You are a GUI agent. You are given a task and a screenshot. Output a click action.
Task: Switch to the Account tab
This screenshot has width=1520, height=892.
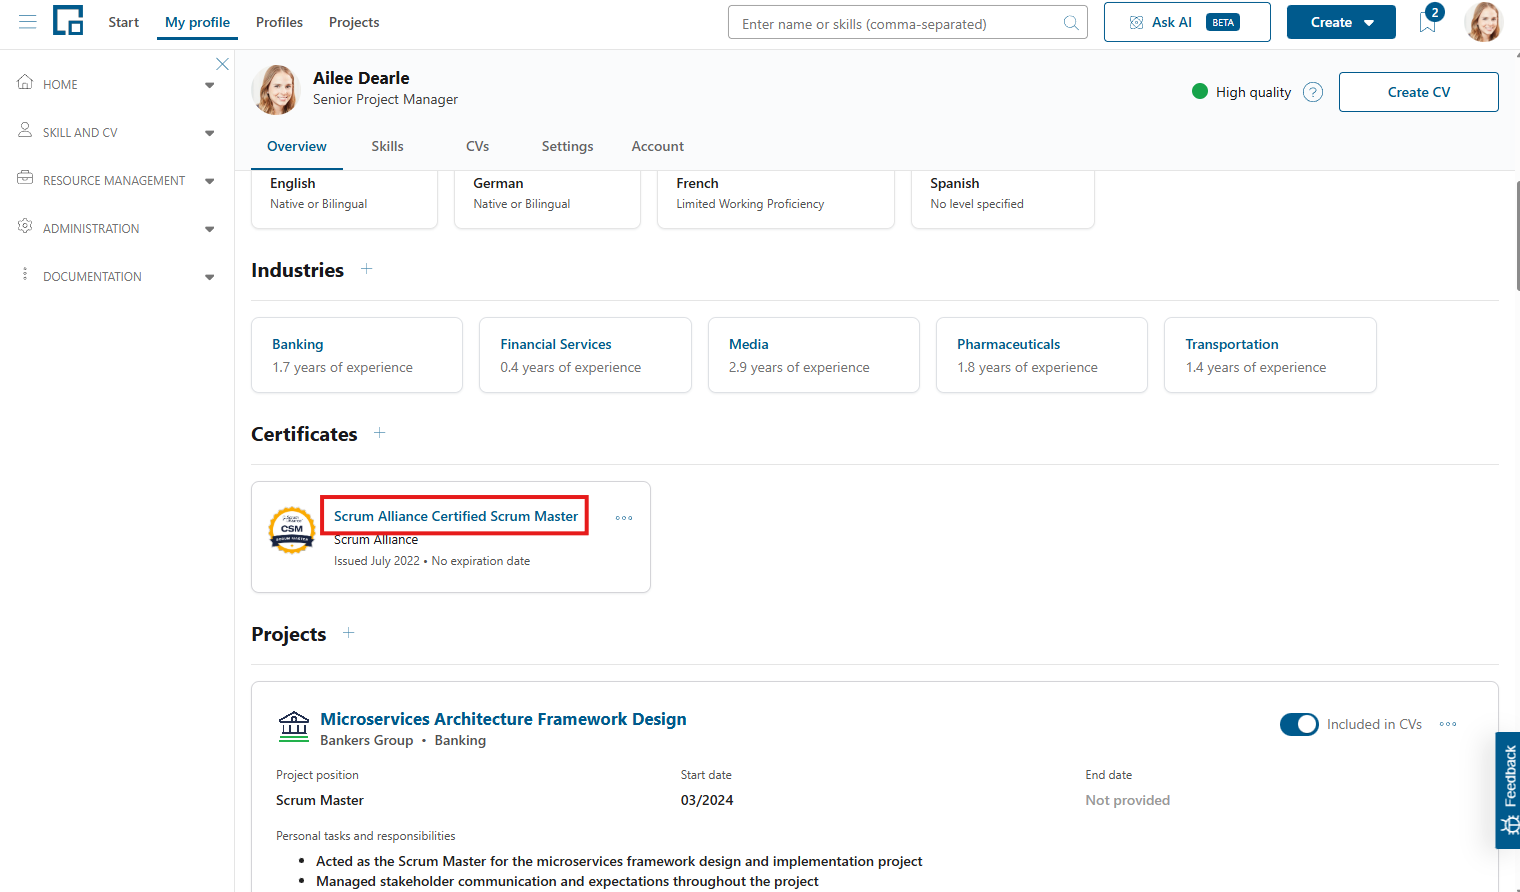[x=658, y=146]
